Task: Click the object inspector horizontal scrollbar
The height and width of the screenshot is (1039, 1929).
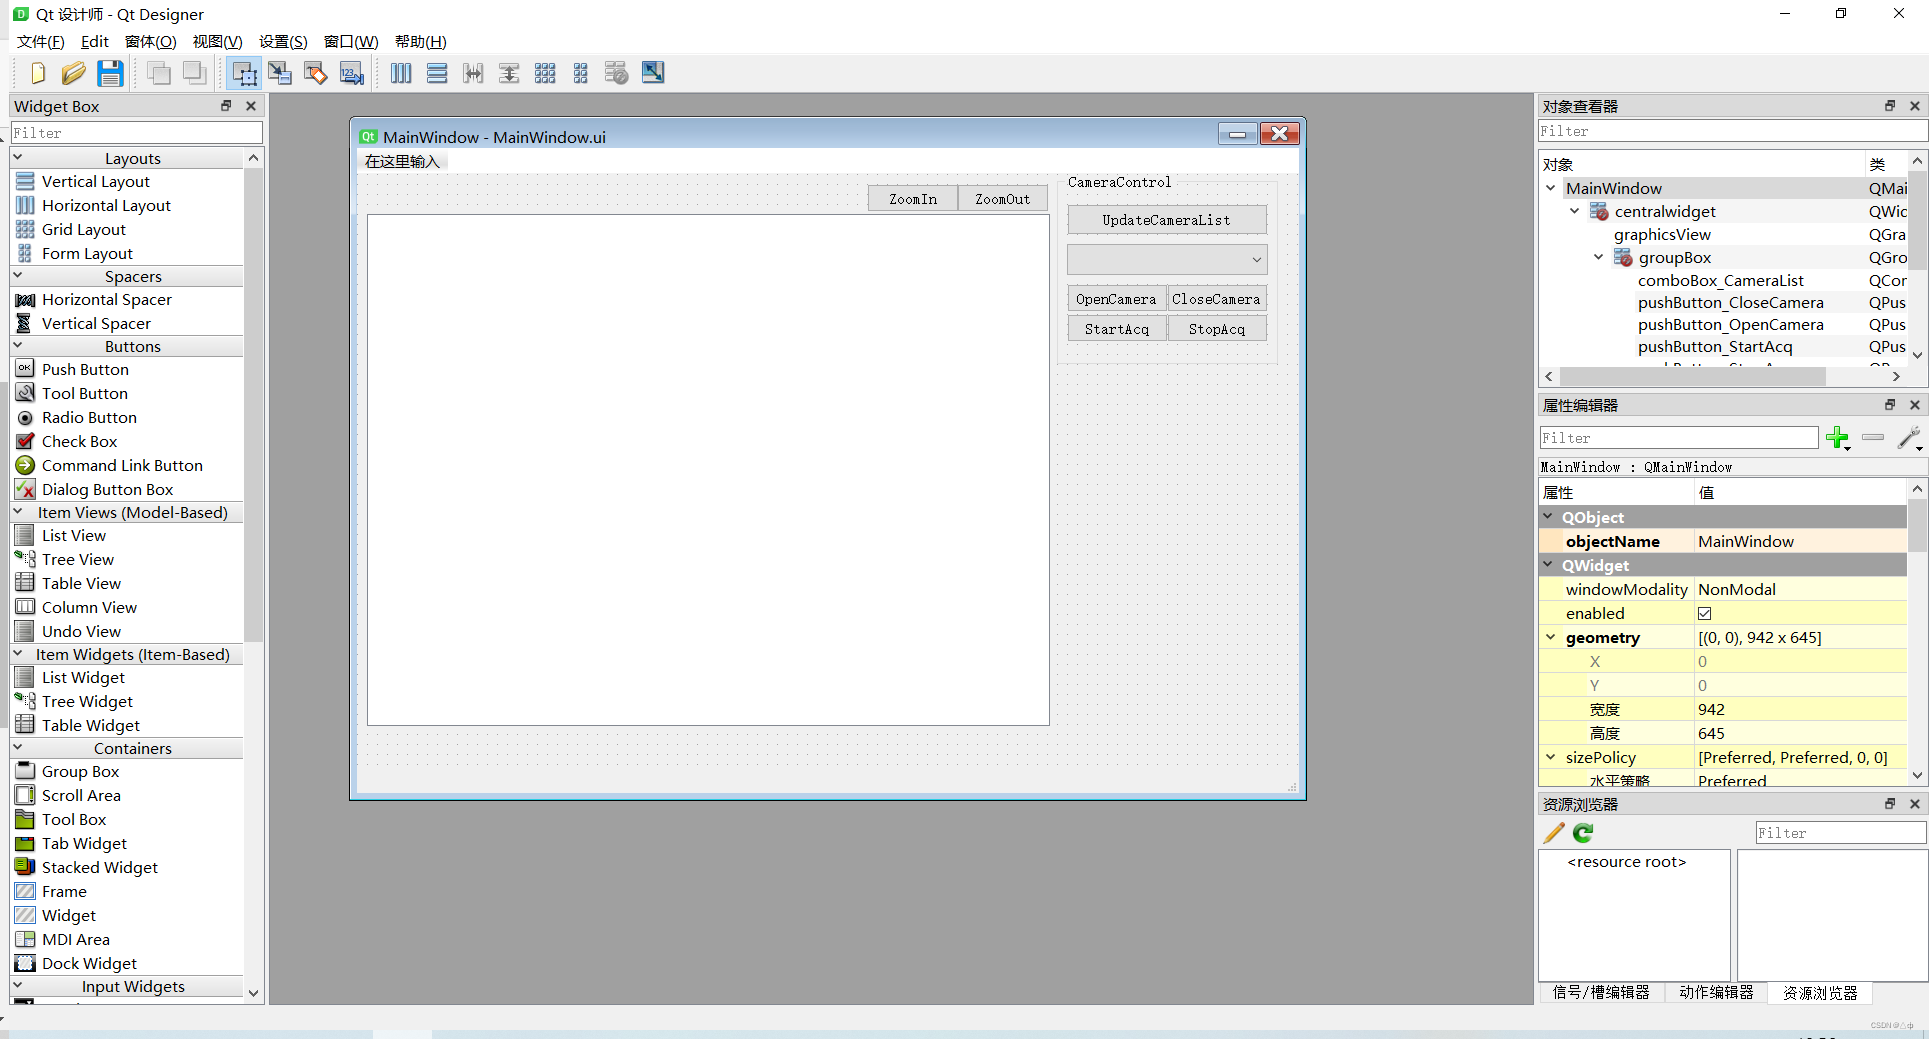Action: click(1692, 377)
